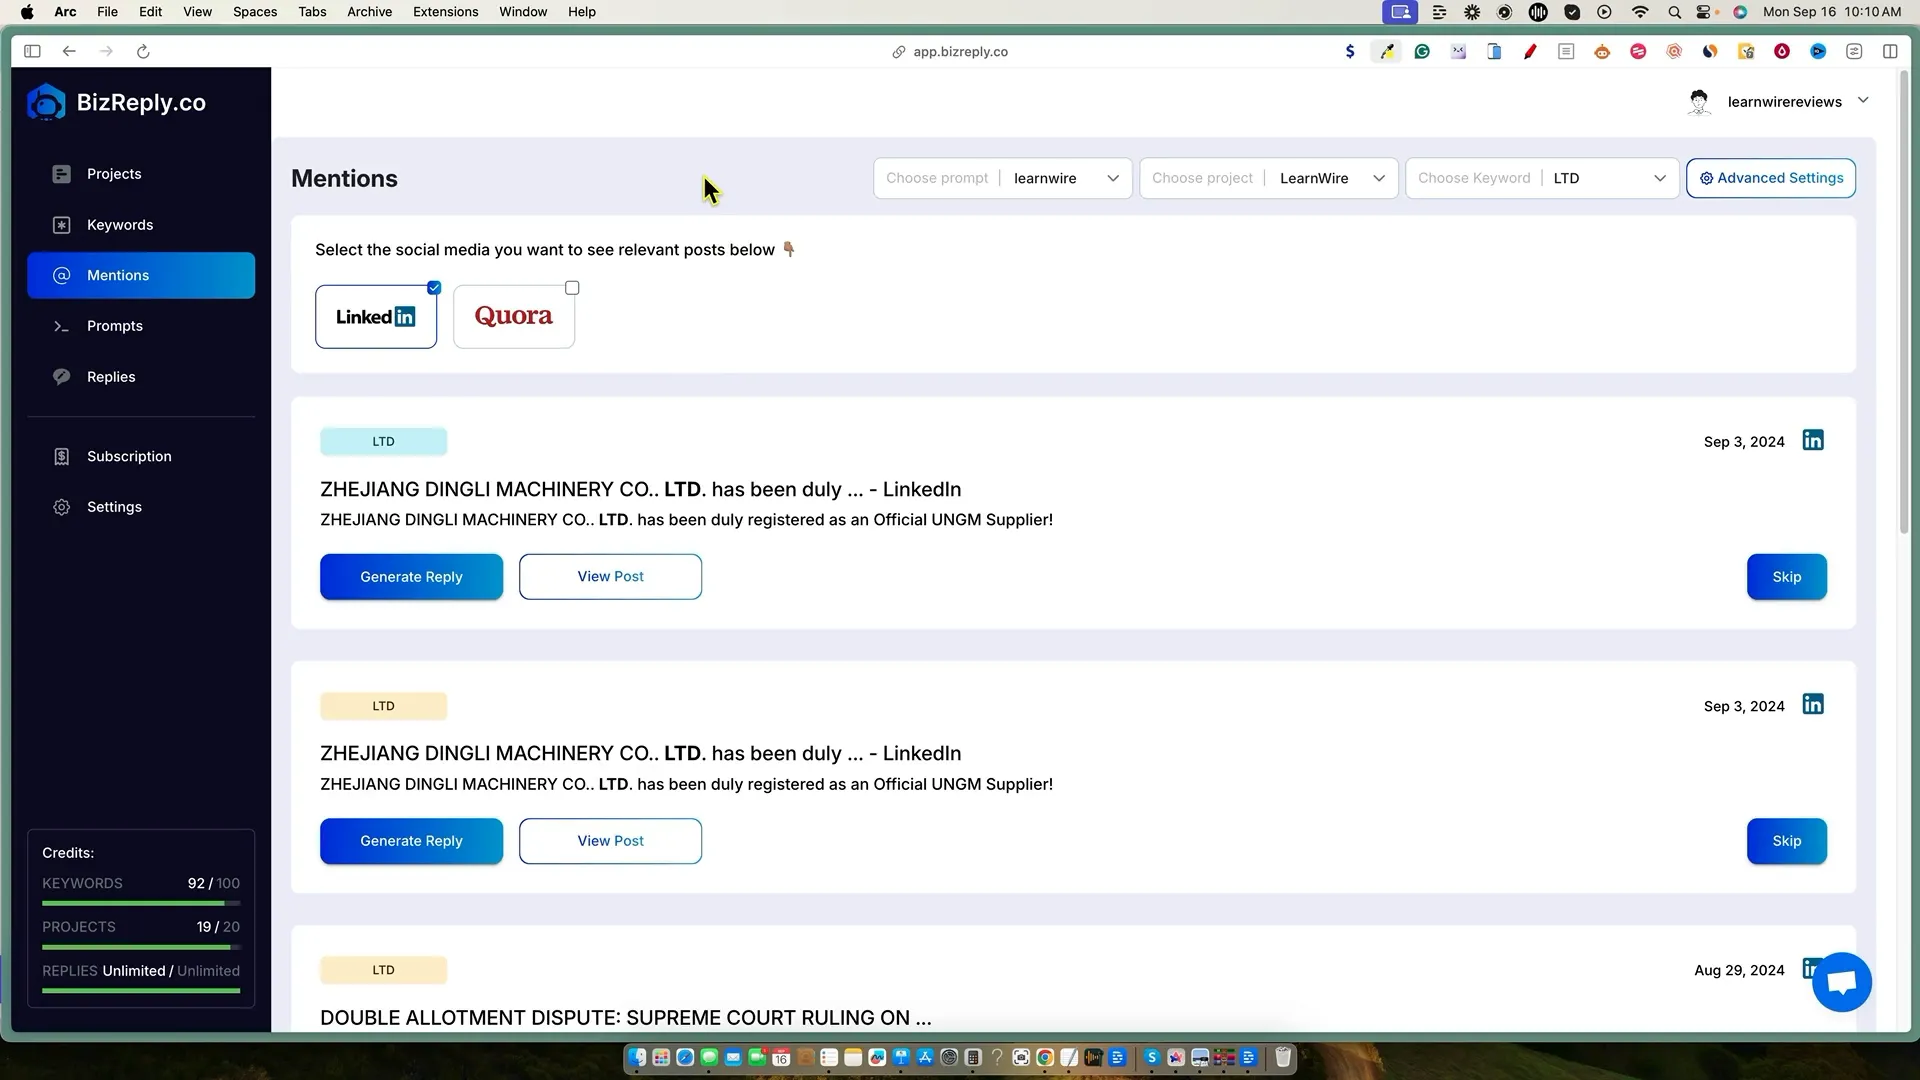
Task: Click View Post on second mention
Action: (610, 841)
